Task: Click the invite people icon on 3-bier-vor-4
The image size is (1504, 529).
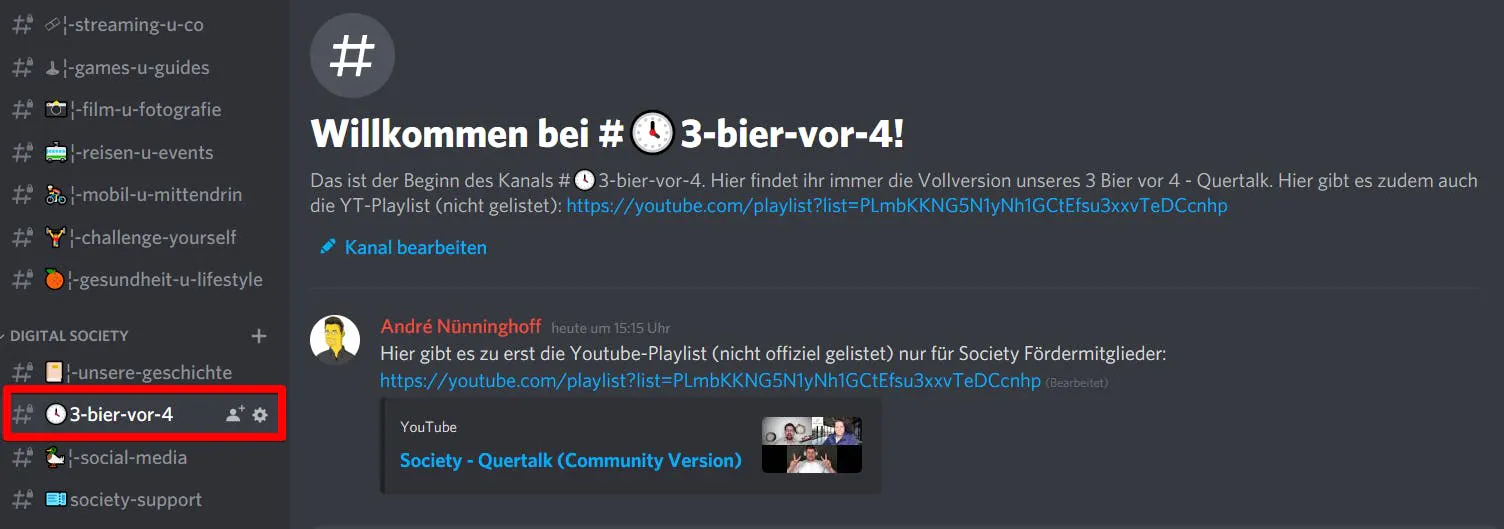Action: click(x=235, y=414)
